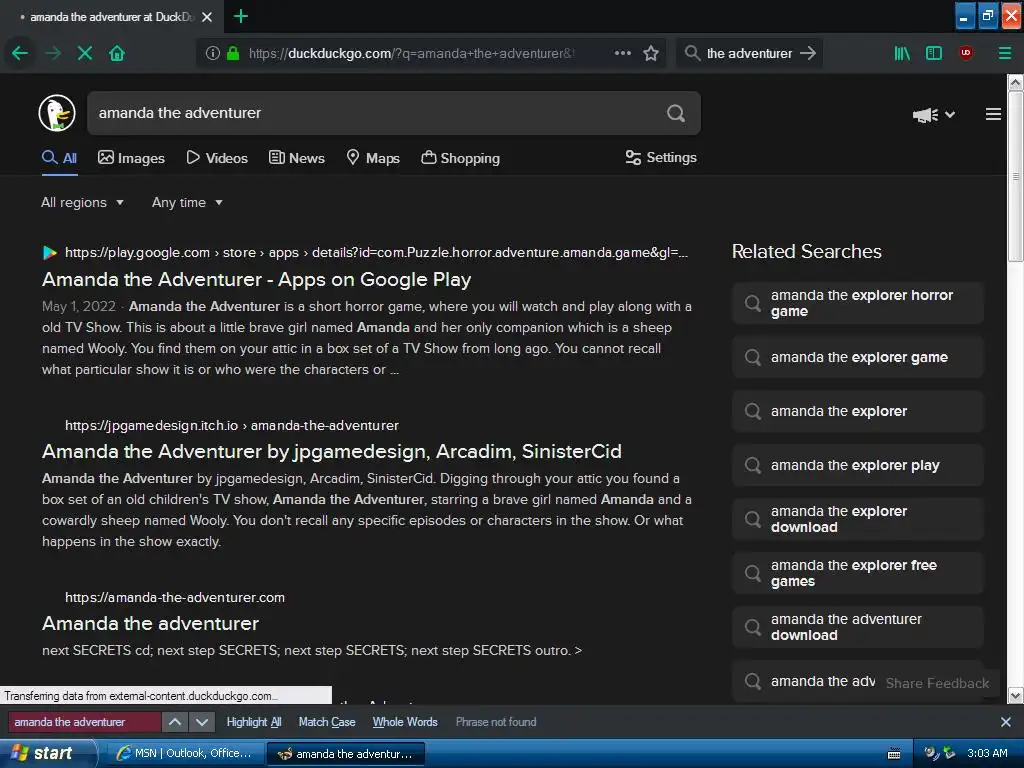This screenshot has width=1024, height=768.
Task: Click the play.google.com result URL
Action: [x=376, y=252]
